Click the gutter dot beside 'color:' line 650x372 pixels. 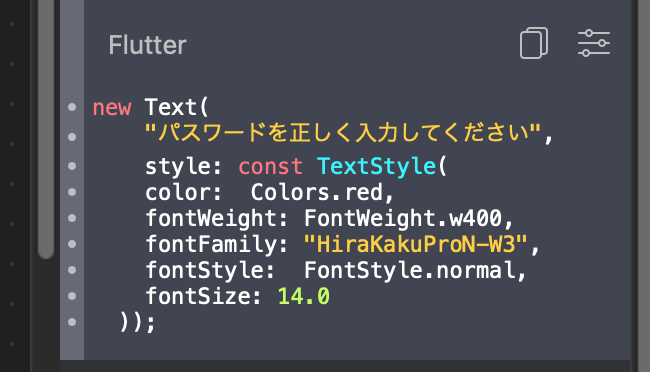pyautogui.click(x=72, y=192)
